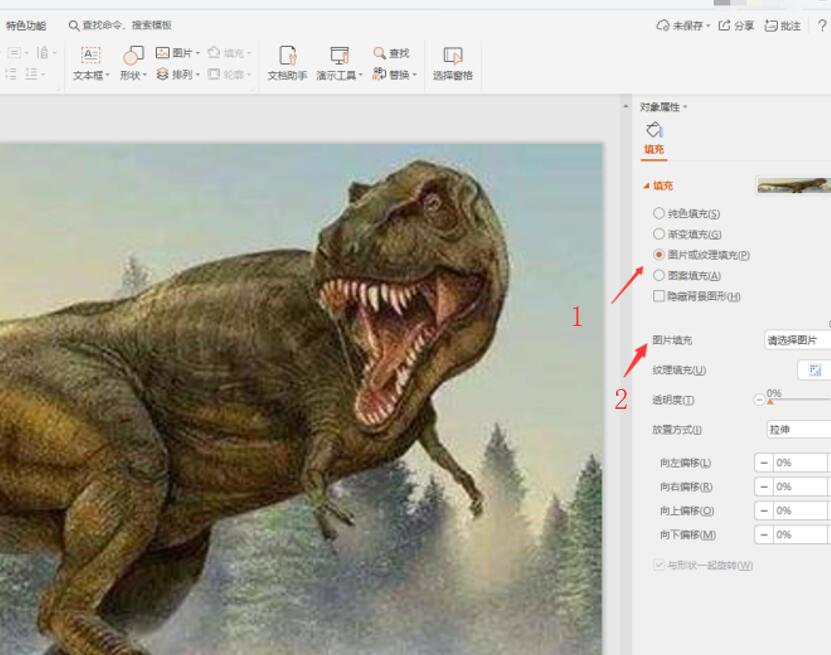This screenshot has height=655, width=831.
Task: Open the 批注 comments button
Action: click(782, 25)
